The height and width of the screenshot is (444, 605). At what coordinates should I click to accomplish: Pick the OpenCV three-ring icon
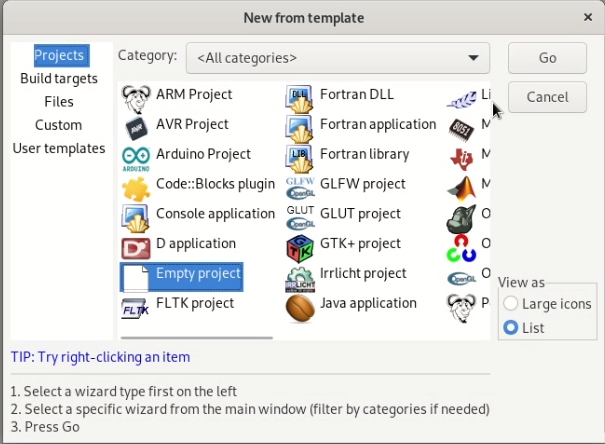[461, 248]
